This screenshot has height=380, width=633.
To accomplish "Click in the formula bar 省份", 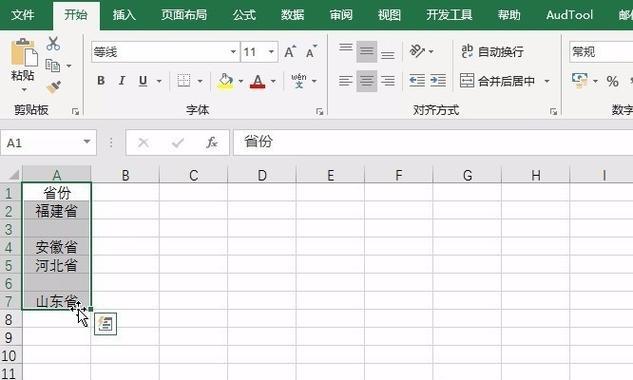I will click(x=433, y=142).
